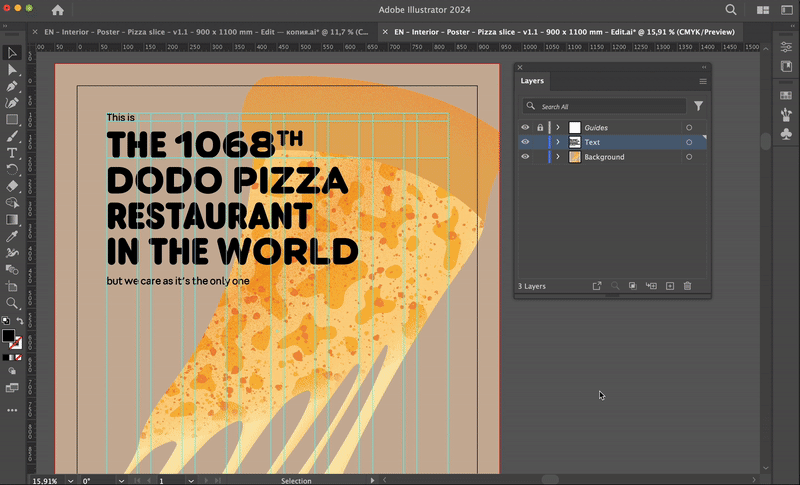
Task: Collapse Layers panel with double-arrow icon
Action: point(704,67)
